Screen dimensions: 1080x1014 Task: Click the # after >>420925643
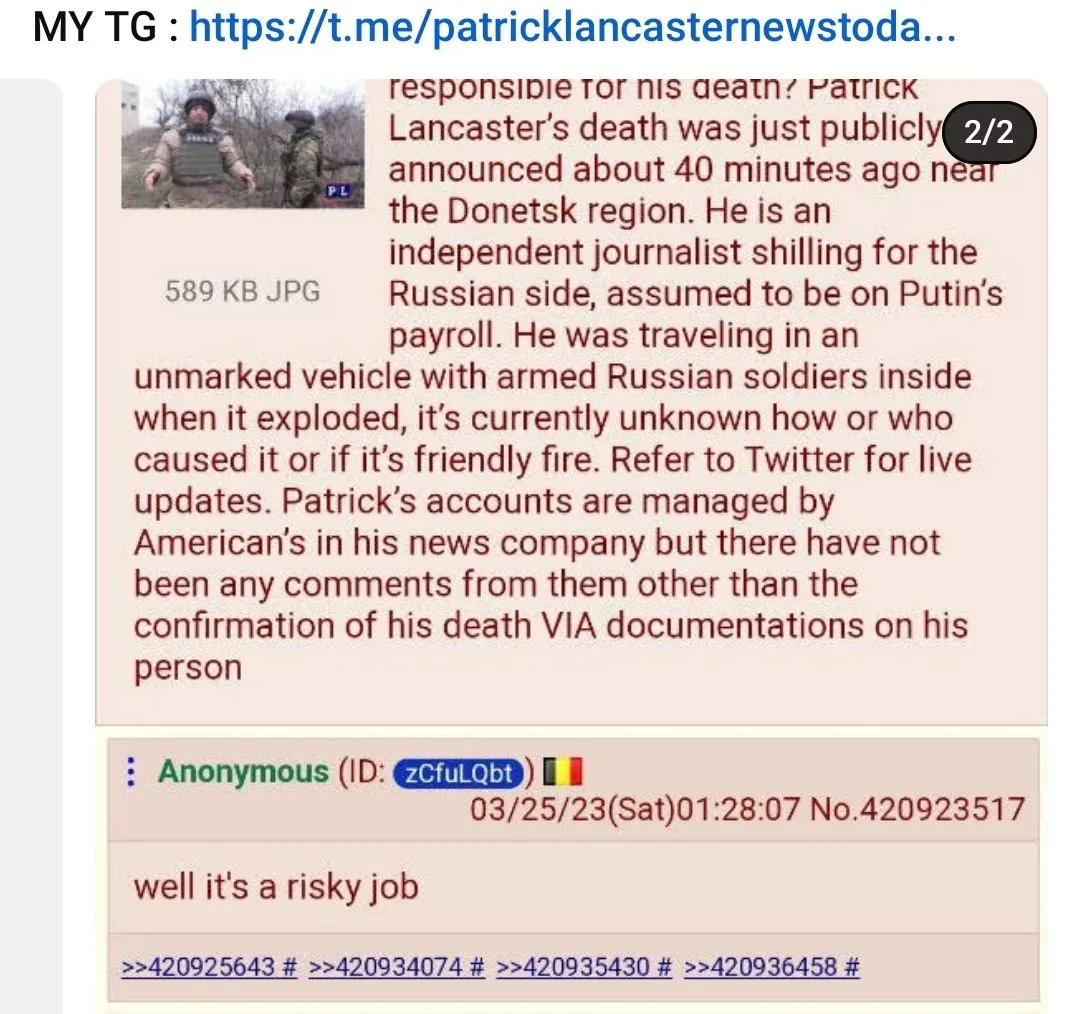click(290, 966)
